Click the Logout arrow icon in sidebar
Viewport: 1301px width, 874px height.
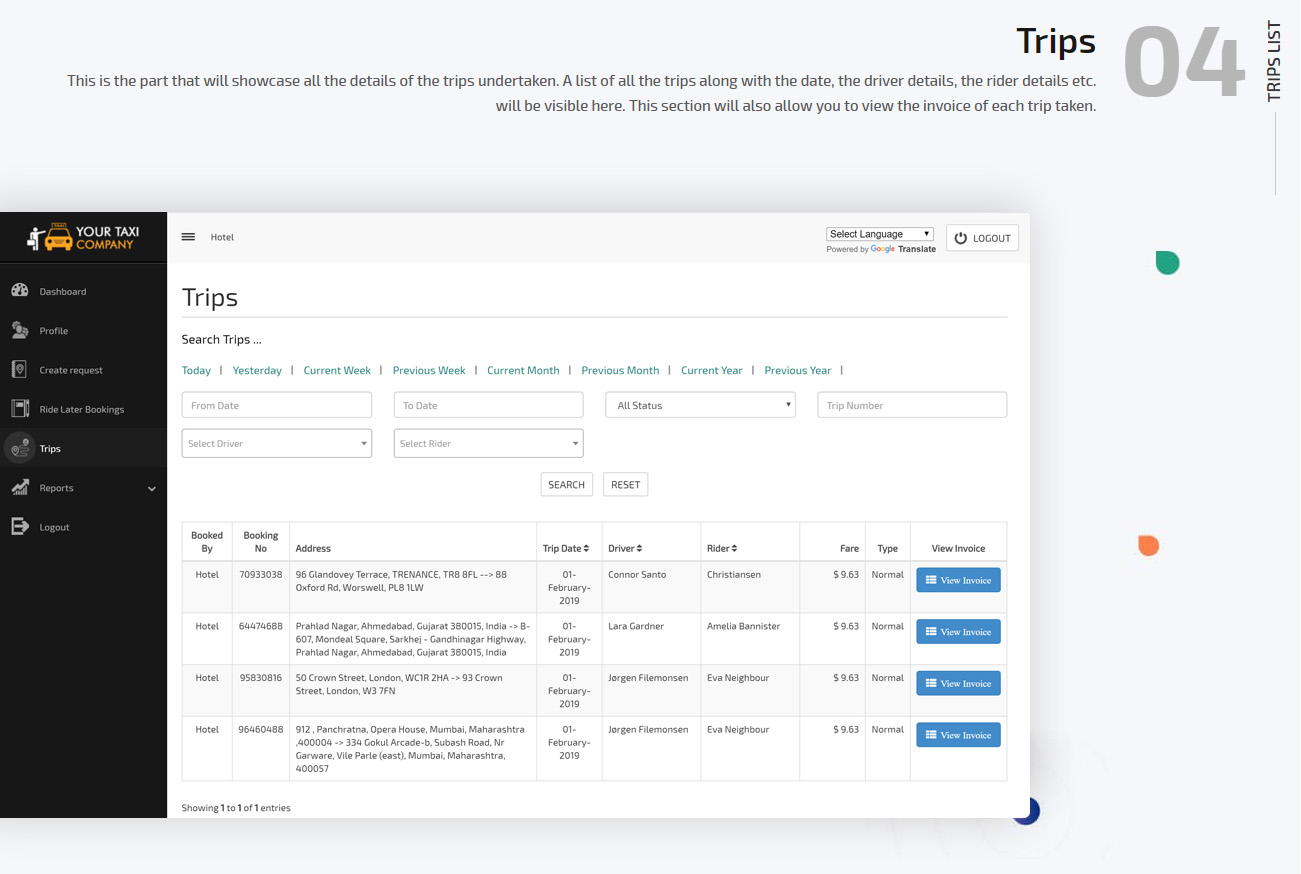coord(20,527)
